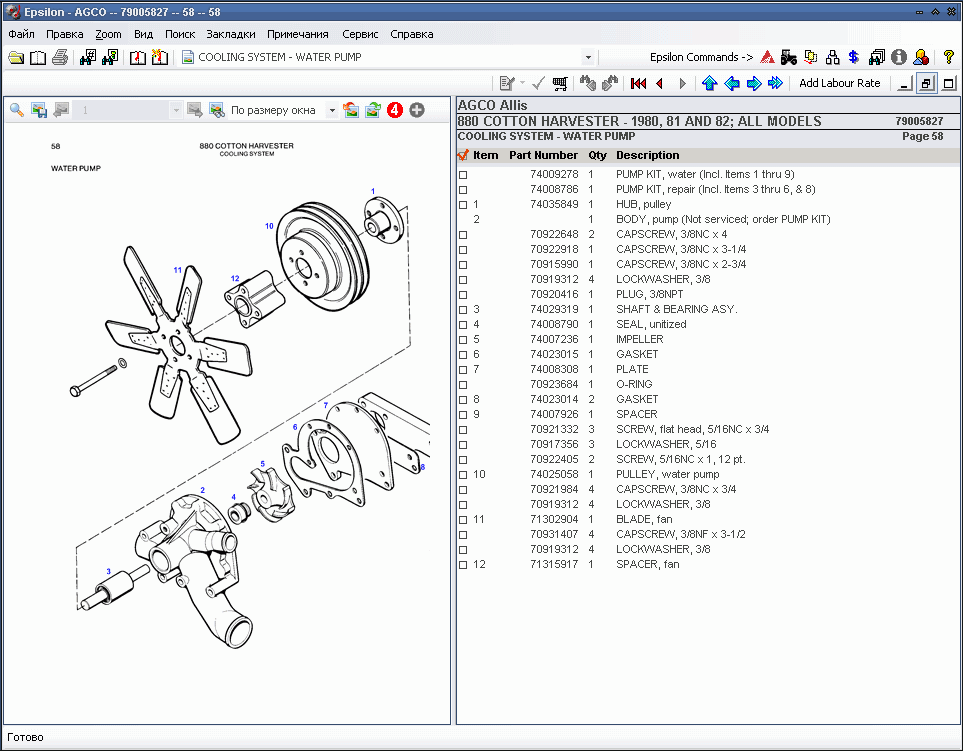Select the tractor icon in Epsilon Commands
This screenshot has height=751, width=963.
[788, 57]
